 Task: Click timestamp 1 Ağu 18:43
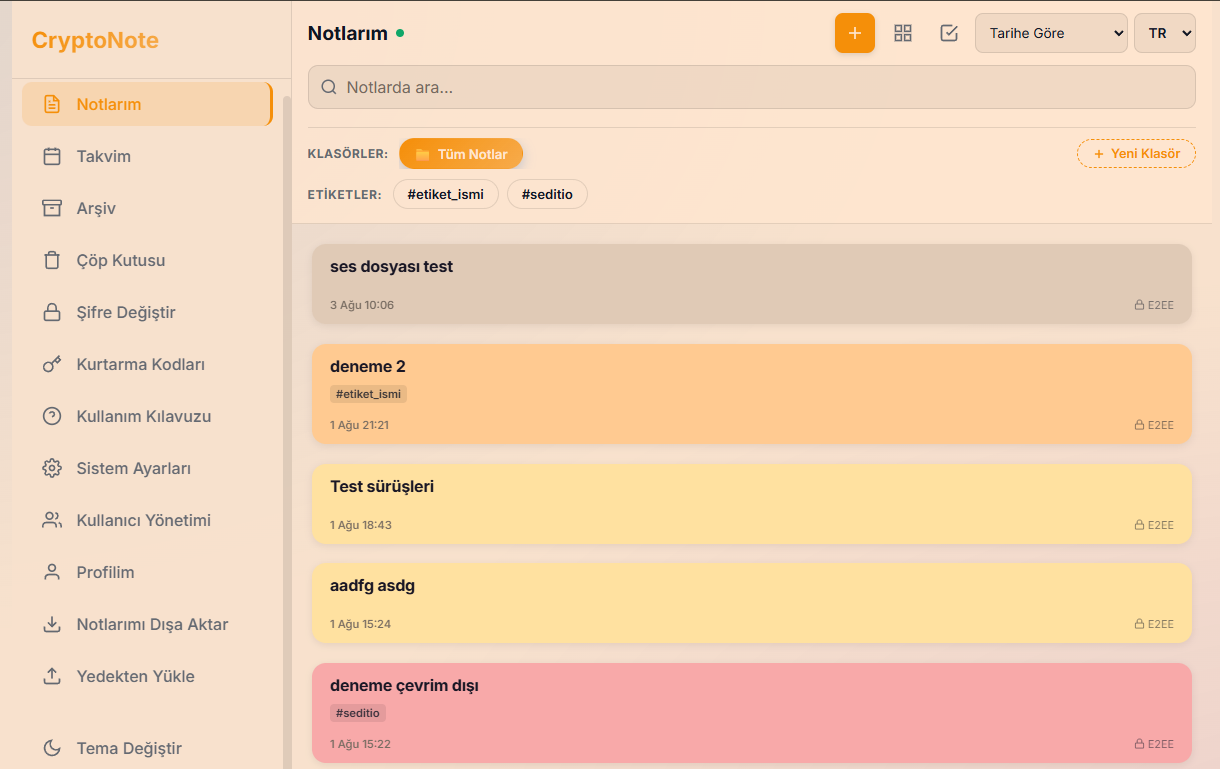pos(361,525)
